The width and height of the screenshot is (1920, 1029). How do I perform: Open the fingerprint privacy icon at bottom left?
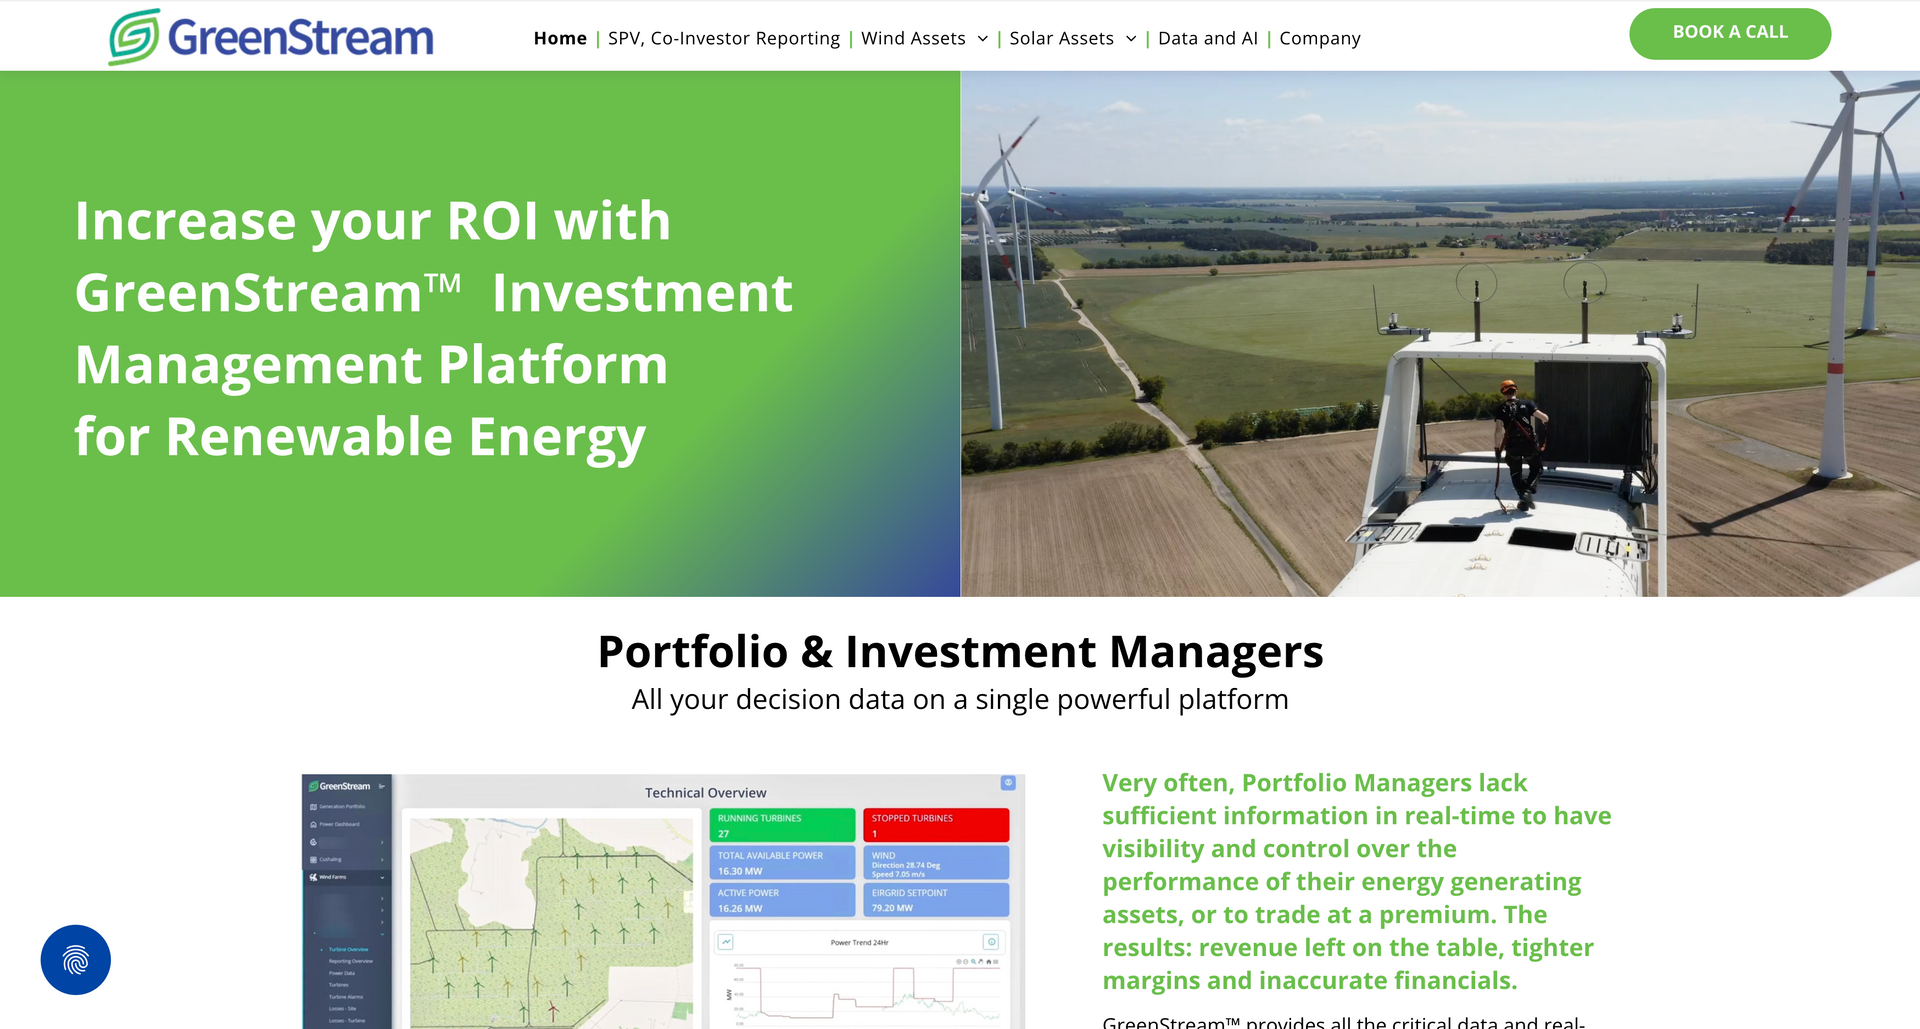(75, 959)
